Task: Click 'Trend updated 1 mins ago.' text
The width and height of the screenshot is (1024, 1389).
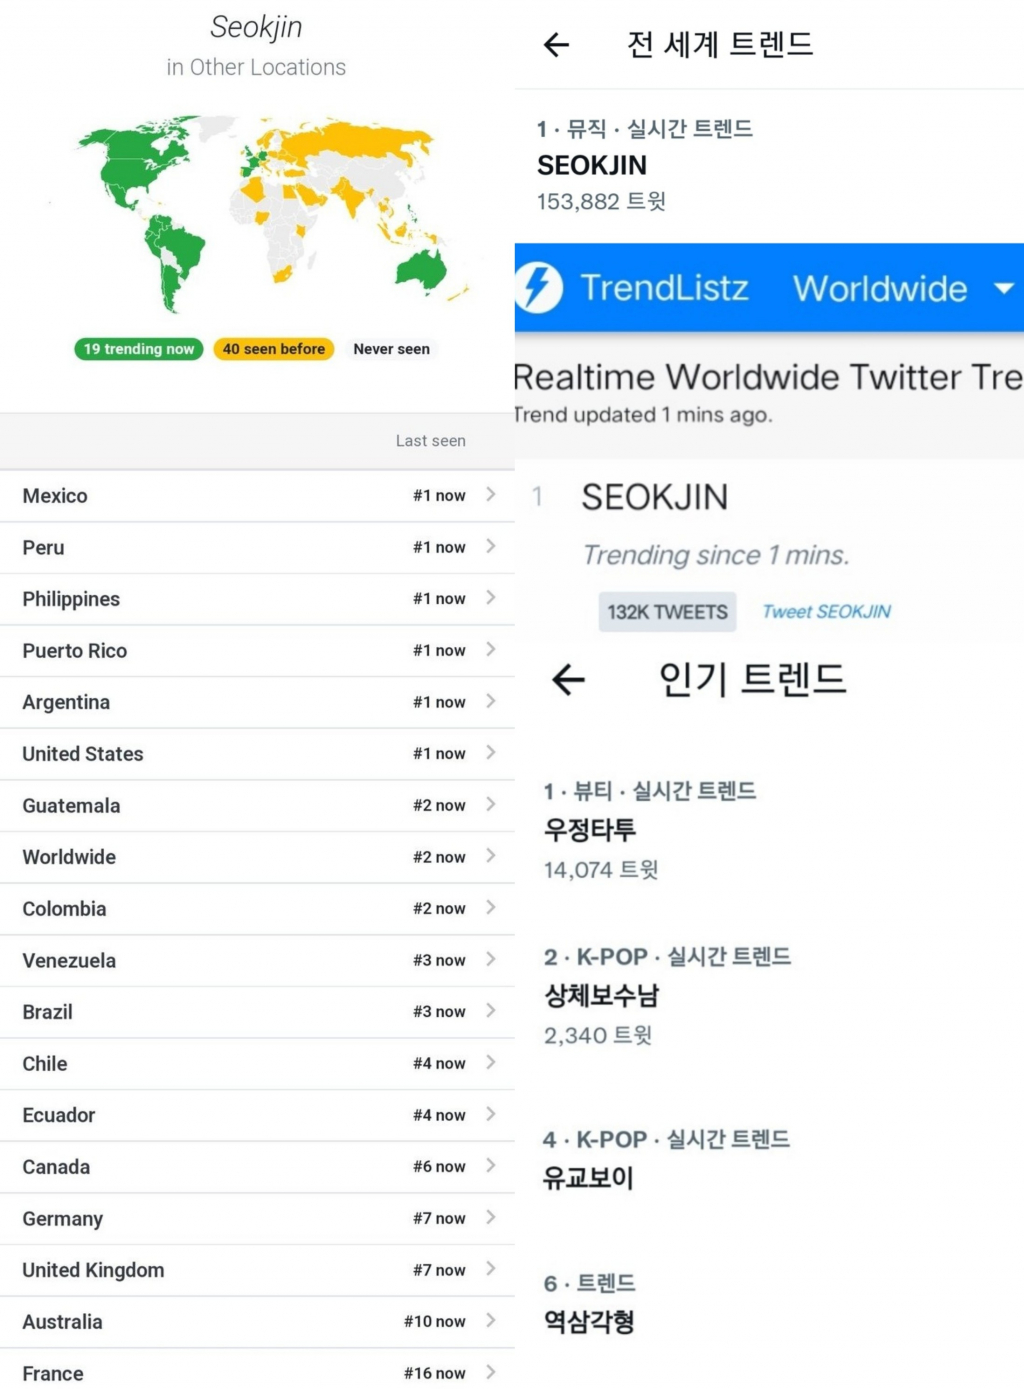Action: (x=644, y=415)
